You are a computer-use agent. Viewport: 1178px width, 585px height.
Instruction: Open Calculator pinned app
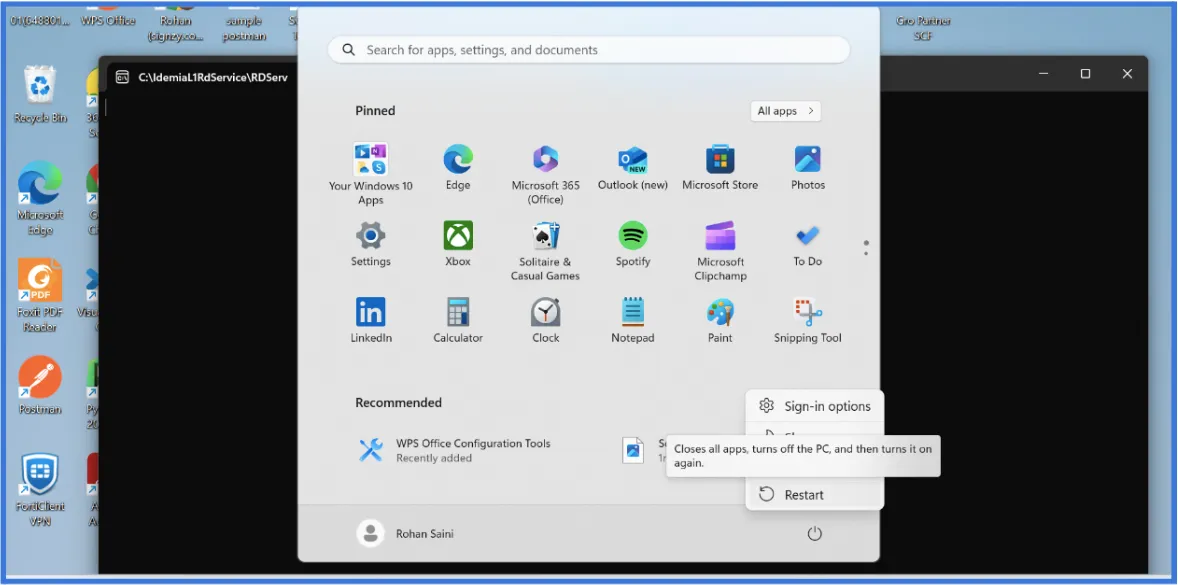click(x=458, y=321)
